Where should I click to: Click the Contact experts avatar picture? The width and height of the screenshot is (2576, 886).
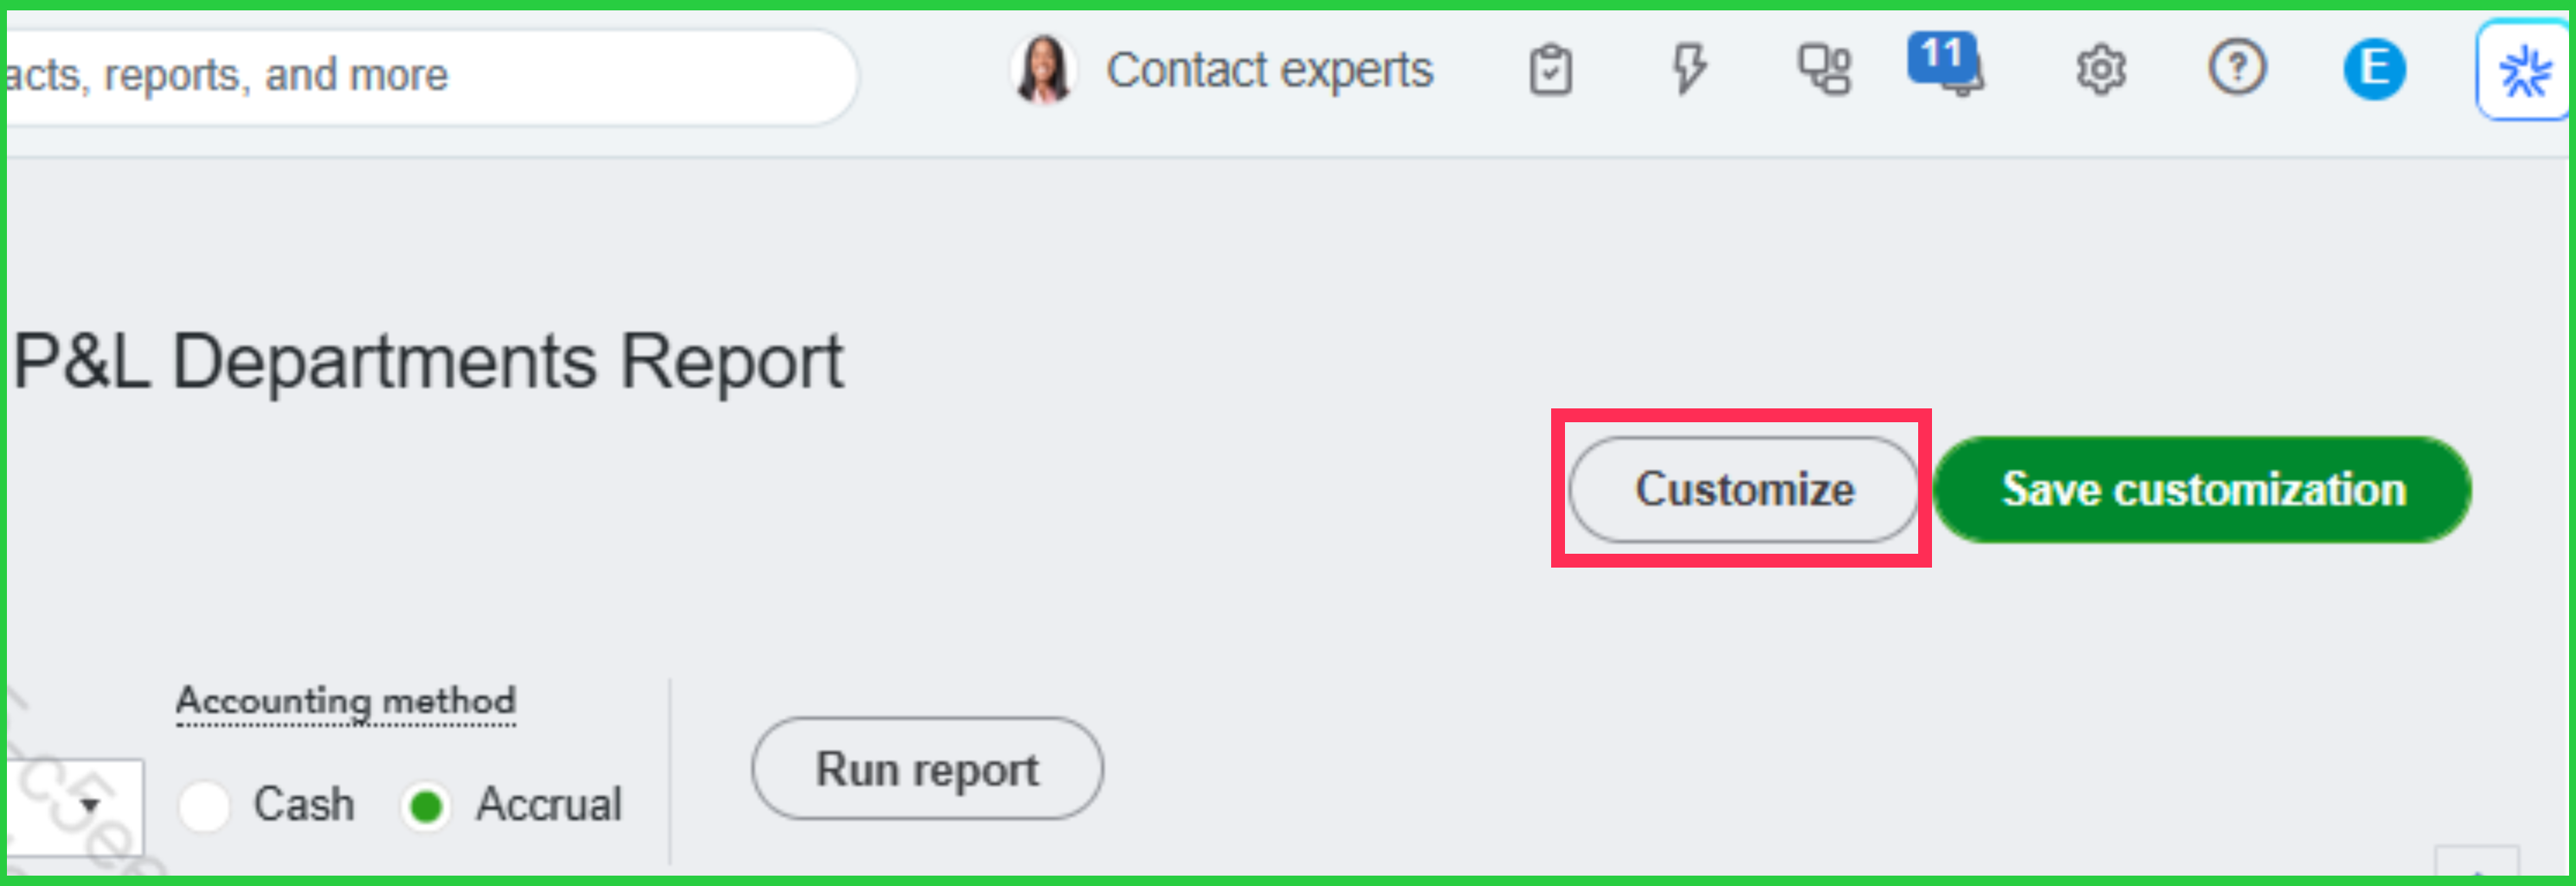(x=1043, y=69)
